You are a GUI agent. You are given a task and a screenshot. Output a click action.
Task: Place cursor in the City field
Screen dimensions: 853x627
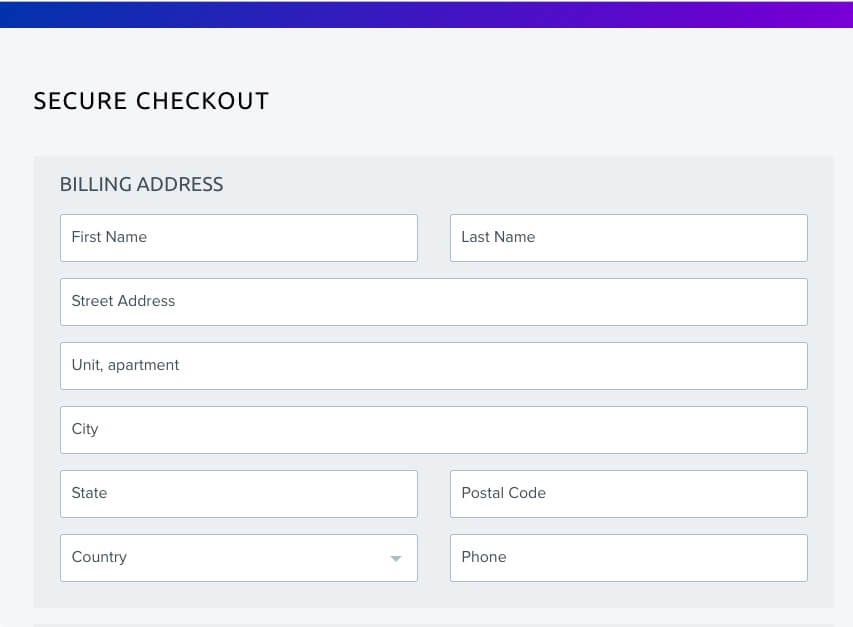[434, 430]
